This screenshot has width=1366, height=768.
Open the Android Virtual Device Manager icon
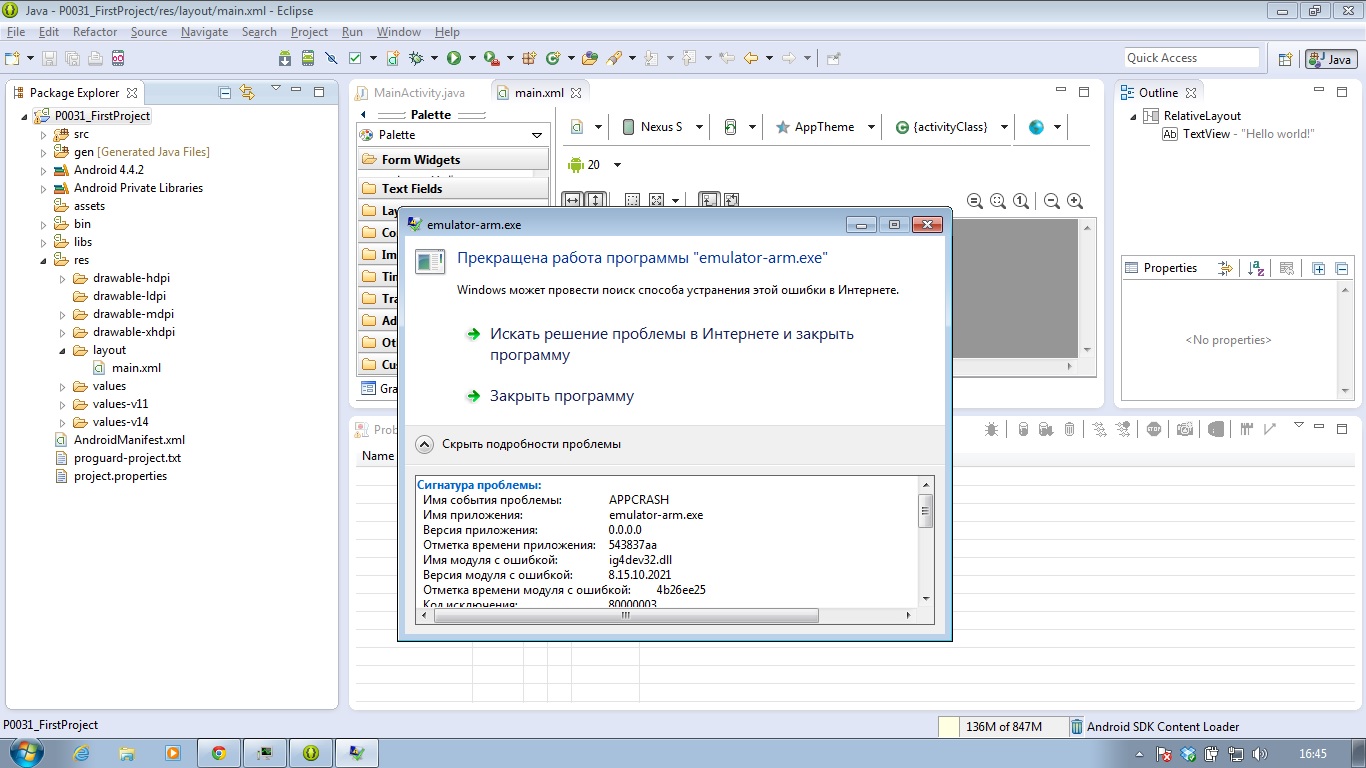coord(308,58)
